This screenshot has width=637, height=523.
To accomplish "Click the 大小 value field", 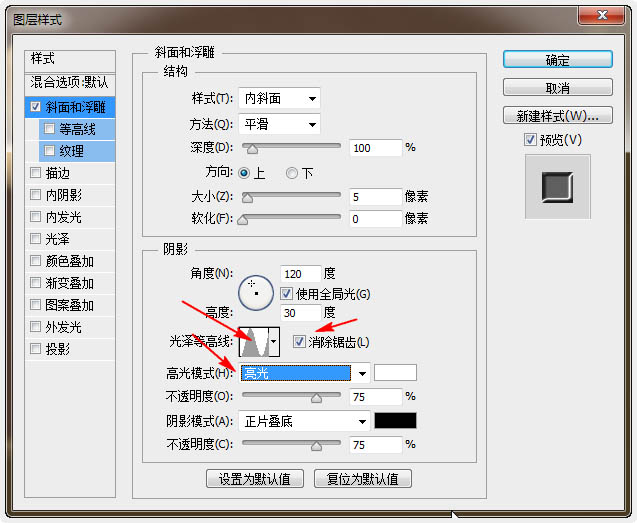I will pos(376,197).
